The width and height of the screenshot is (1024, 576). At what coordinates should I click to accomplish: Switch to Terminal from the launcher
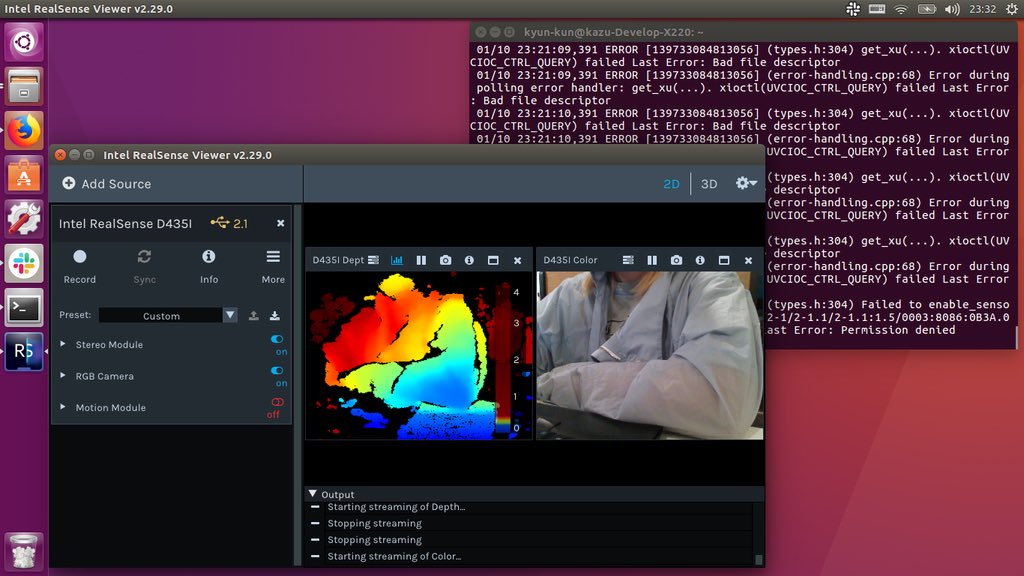click(x=24, y=308)
